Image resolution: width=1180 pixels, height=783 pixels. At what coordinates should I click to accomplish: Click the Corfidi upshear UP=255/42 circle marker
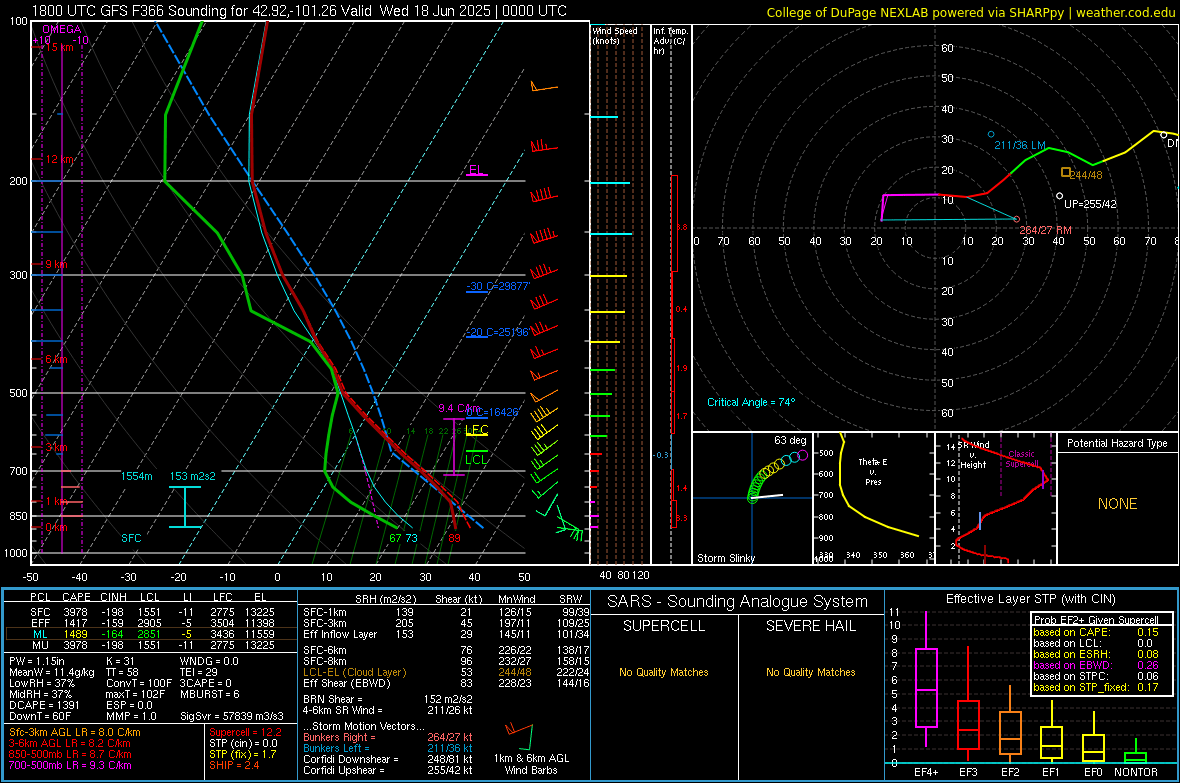tap(1060, 196)
